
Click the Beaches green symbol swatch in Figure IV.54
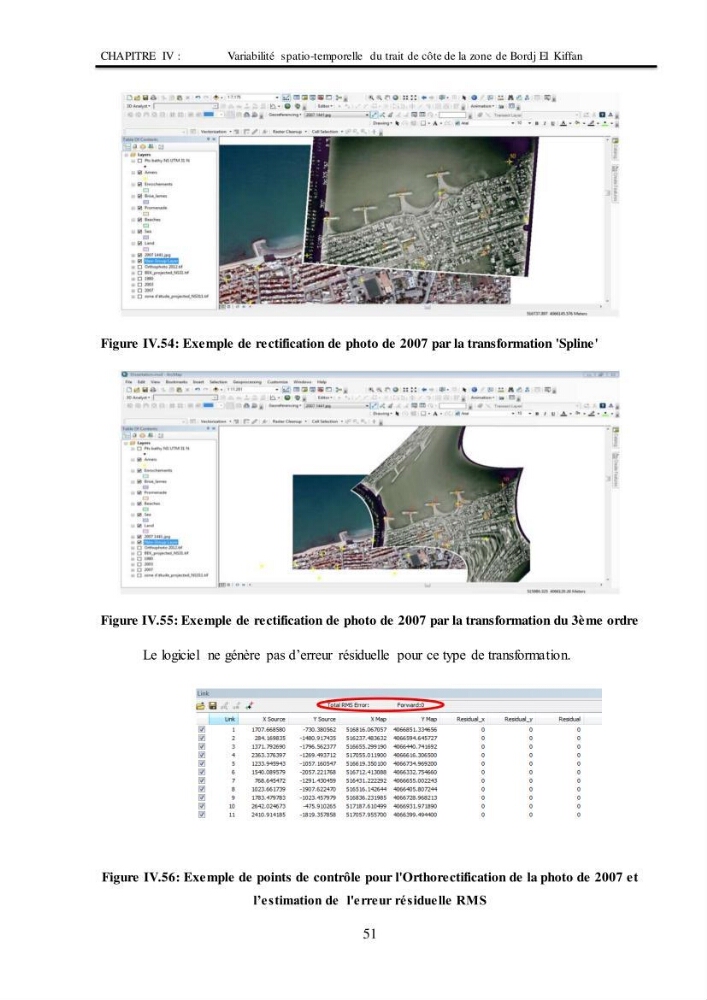tap(146, 226)
